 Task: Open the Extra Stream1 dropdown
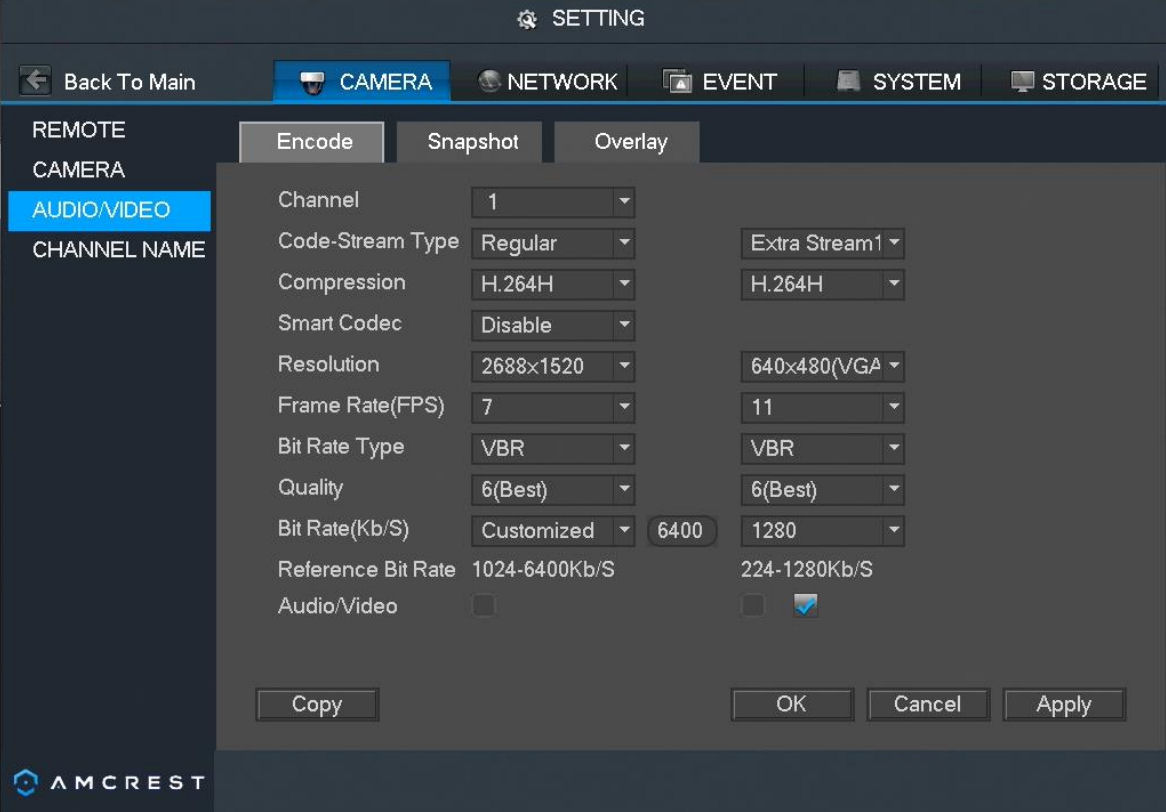822,243
